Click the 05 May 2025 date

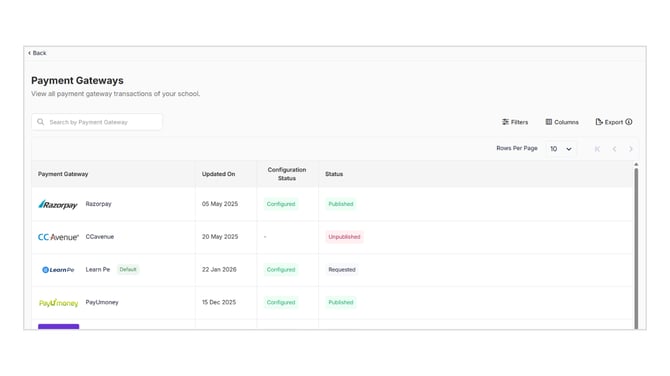220,204
